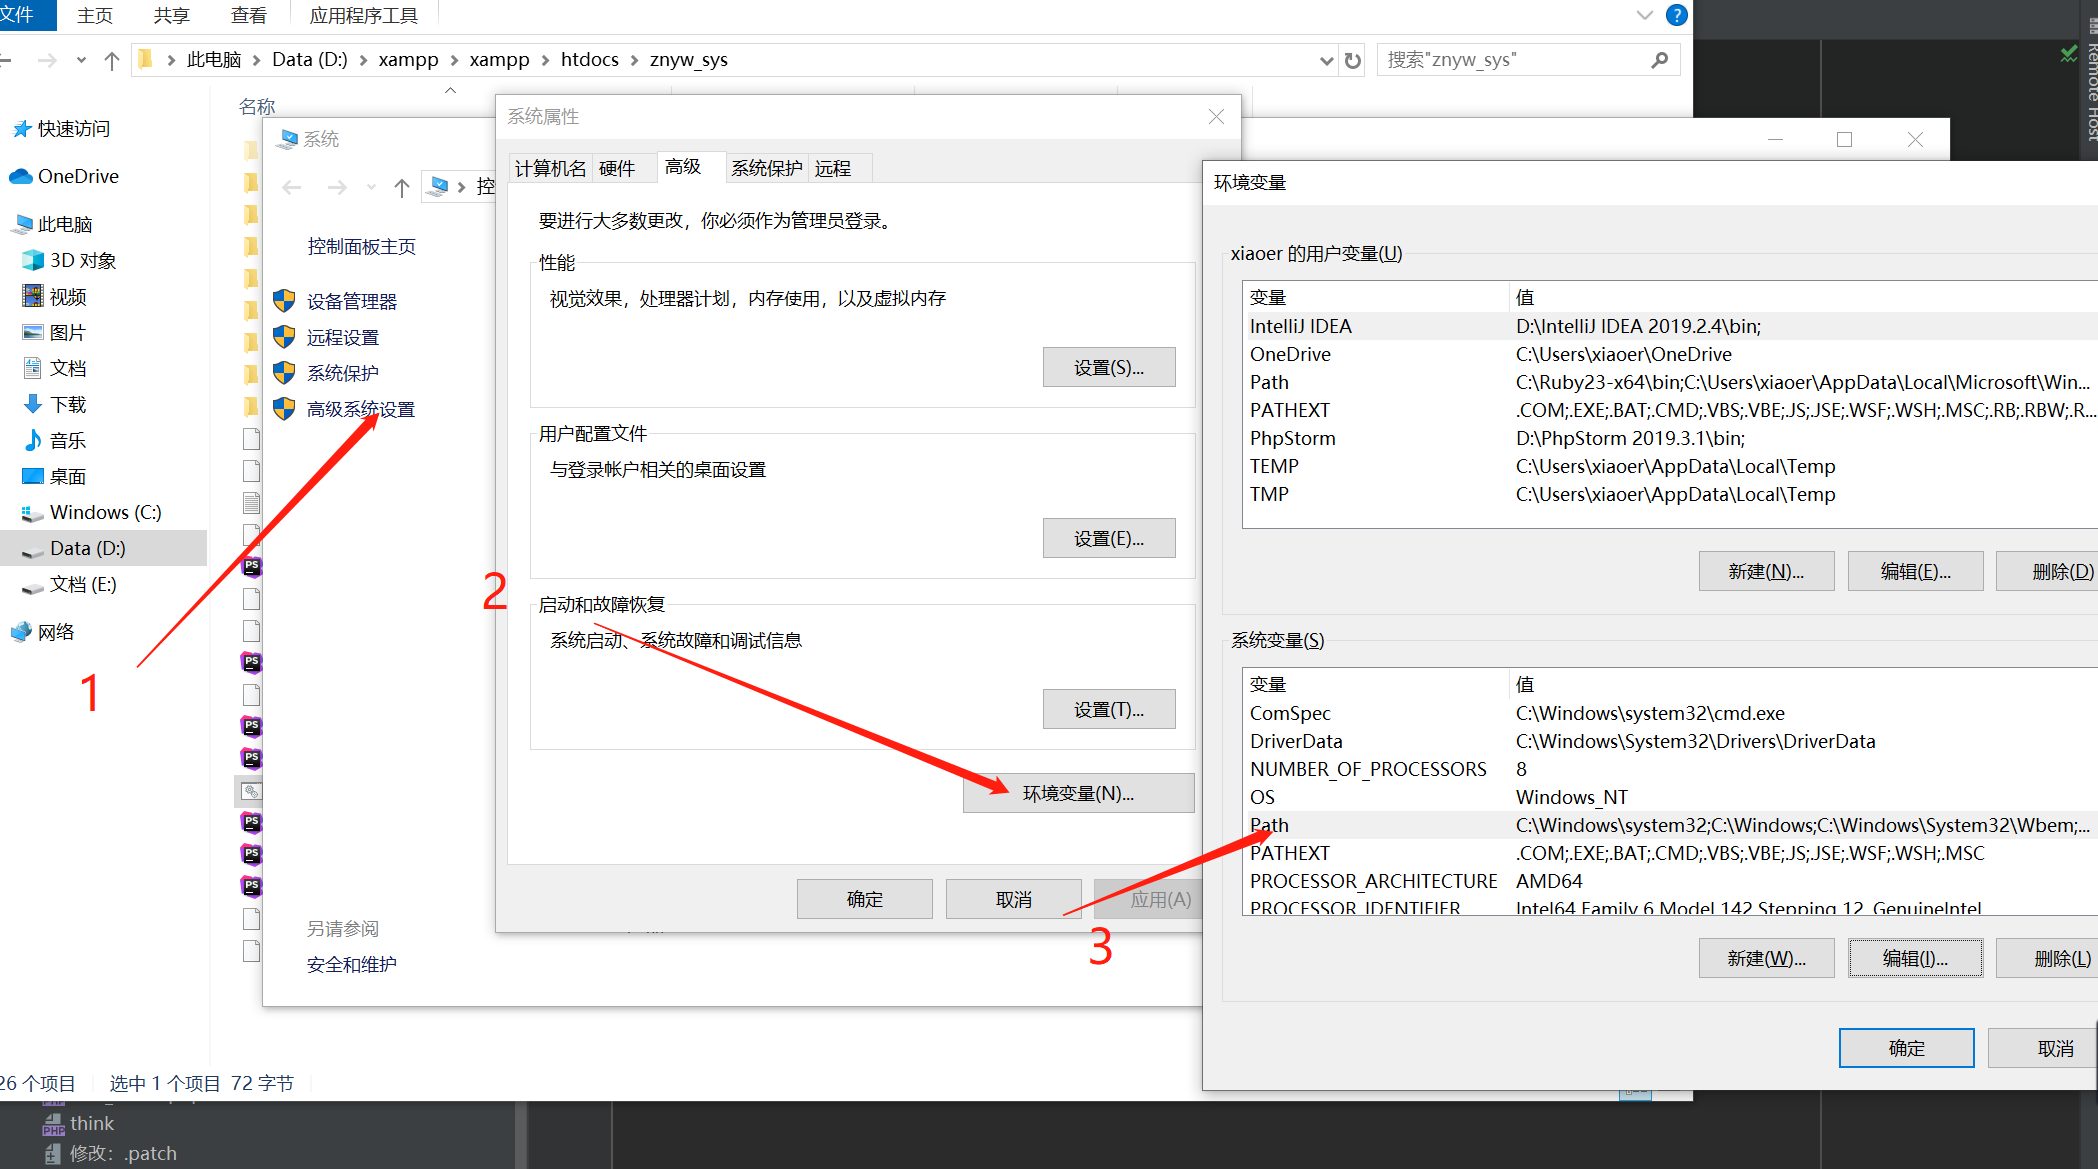Click 环境变量(N)... button
The image size is (2098, 1169).
point(1078,793)
